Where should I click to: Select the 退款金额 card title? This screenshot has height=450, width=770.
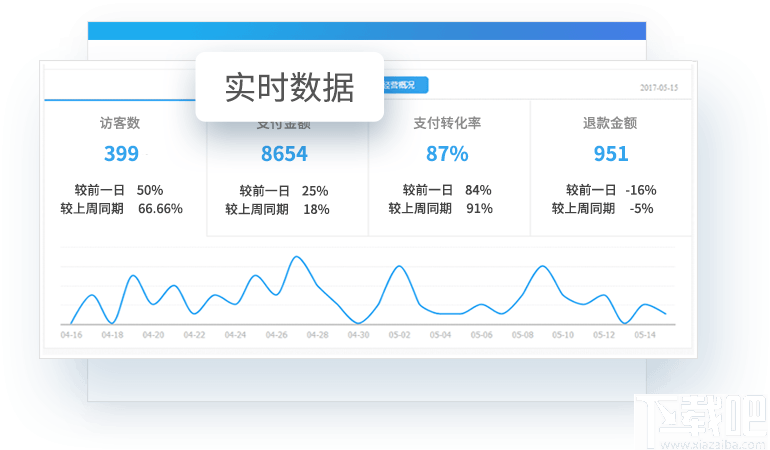coord(610,123)
